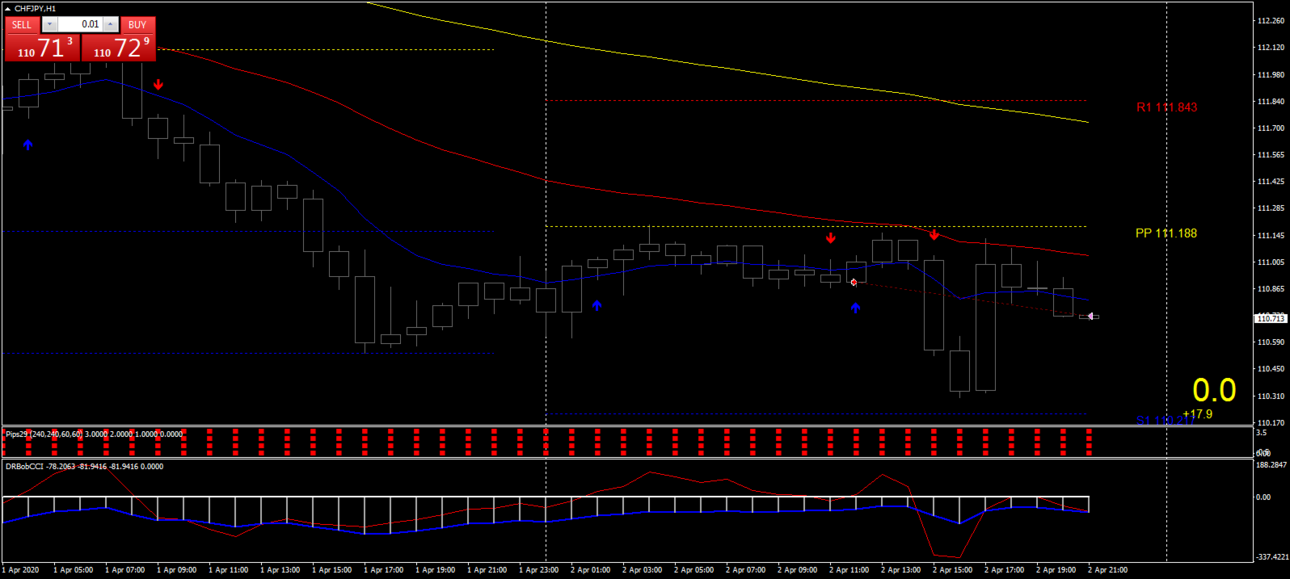Click the 1 Apr 2020 time label
This screenshot has width=1290, height=579.
[19, 570]
